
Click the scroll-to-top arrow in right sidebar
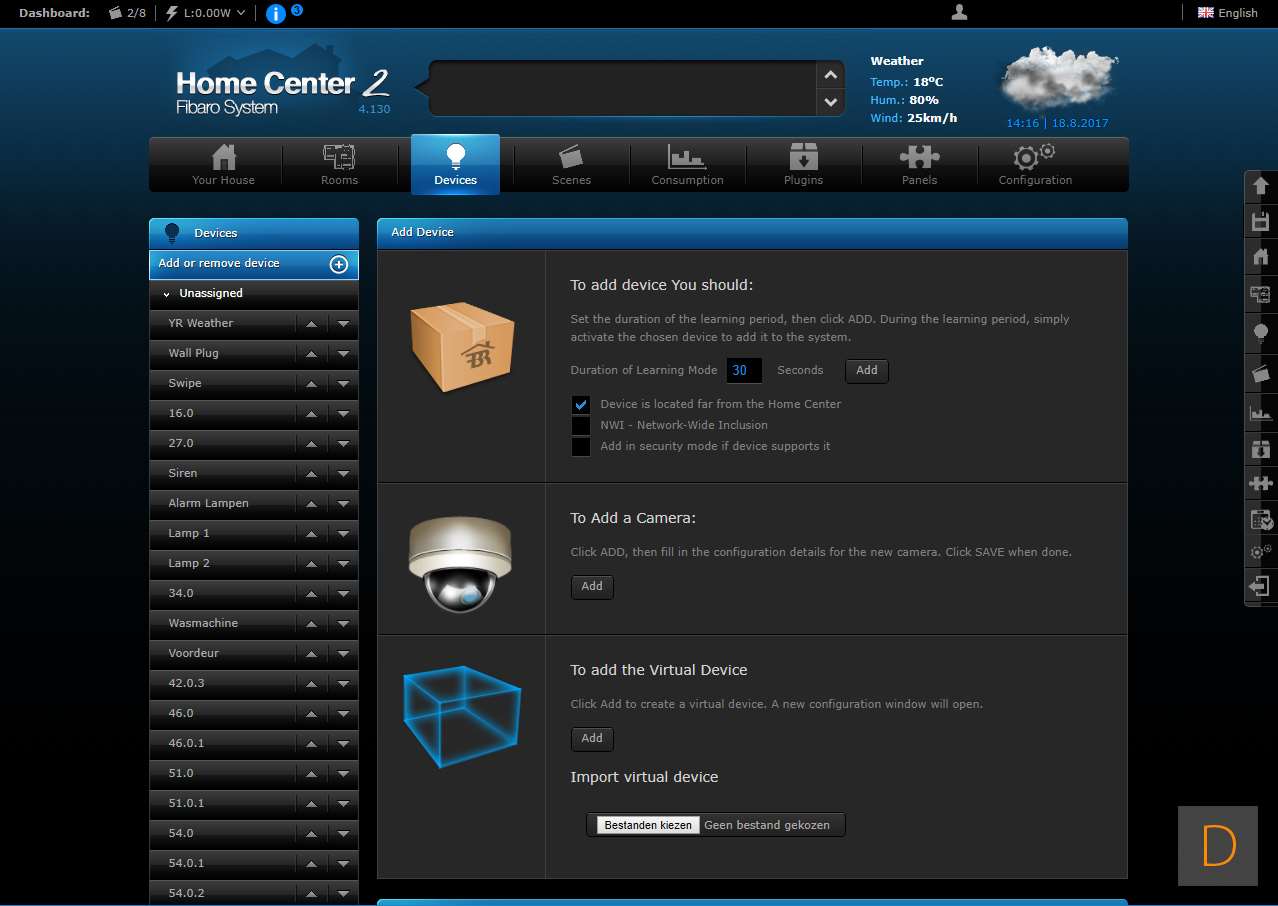[x=1260, y=186]
